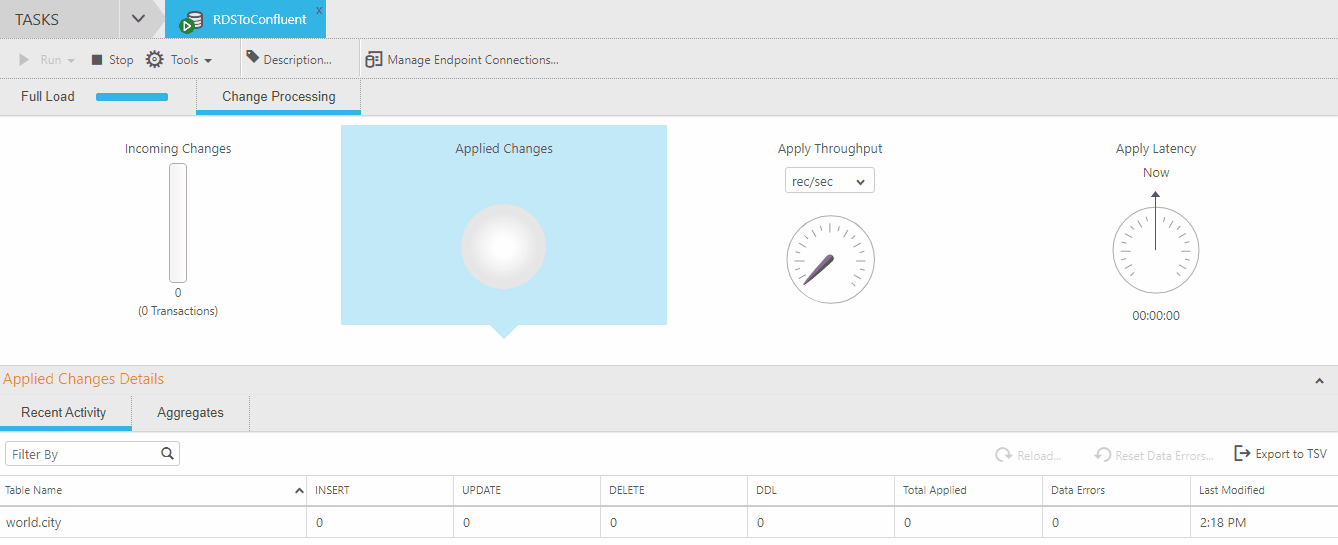Open the Description dialog
The height and width of the screenshot is (545, 1338).
coord(289,60)
